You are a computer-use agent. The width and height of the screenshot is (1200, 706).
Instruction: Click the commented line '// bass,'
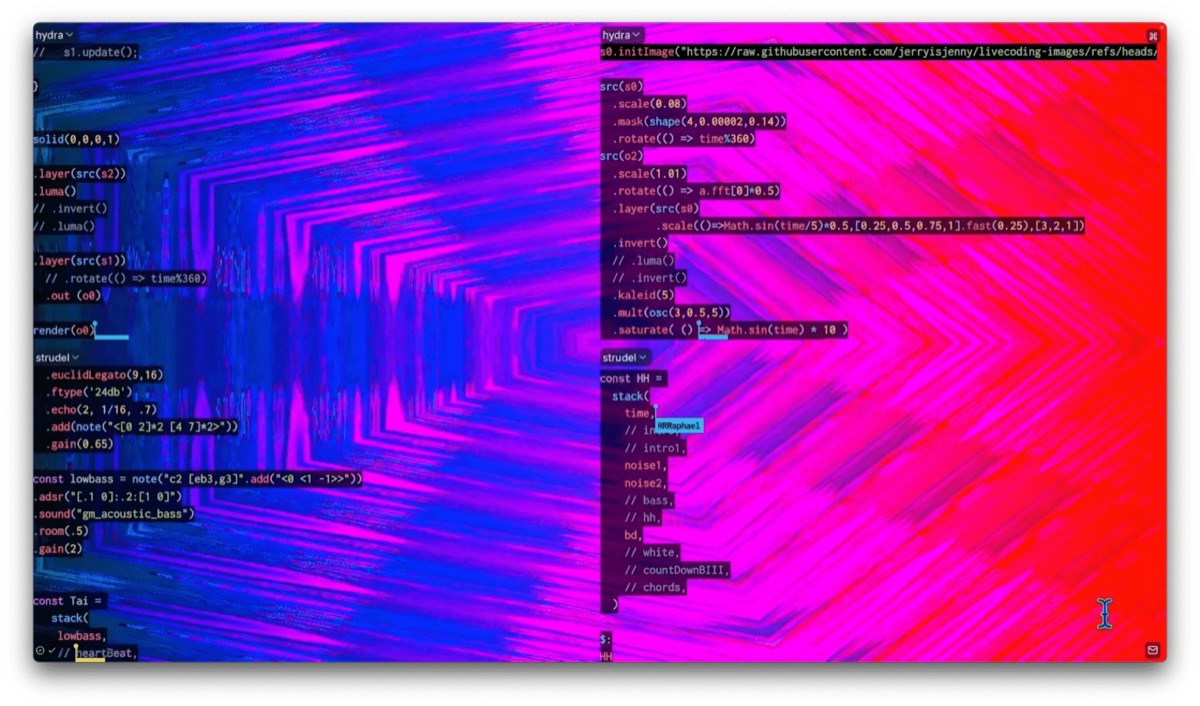[x=649, y=500]
